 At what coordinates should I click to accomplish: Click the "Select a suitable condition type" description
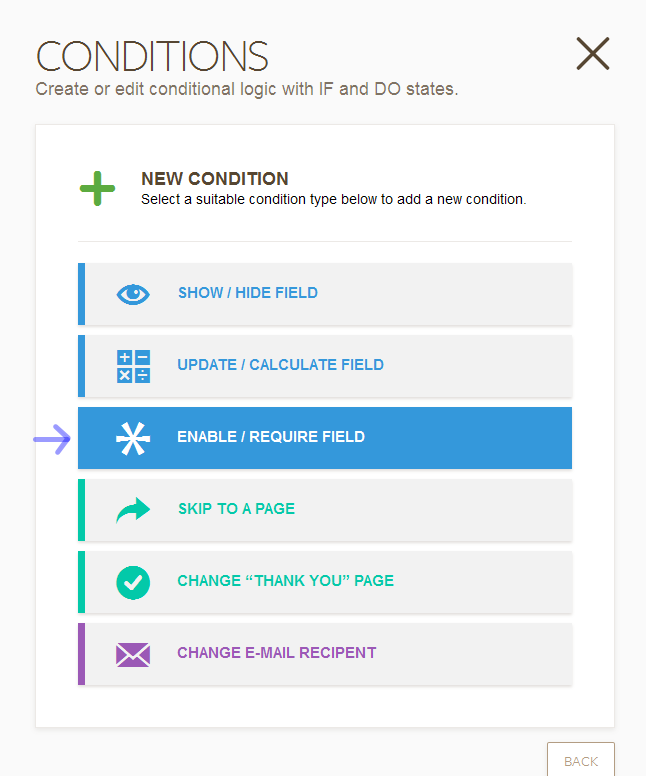pos(333,199)
